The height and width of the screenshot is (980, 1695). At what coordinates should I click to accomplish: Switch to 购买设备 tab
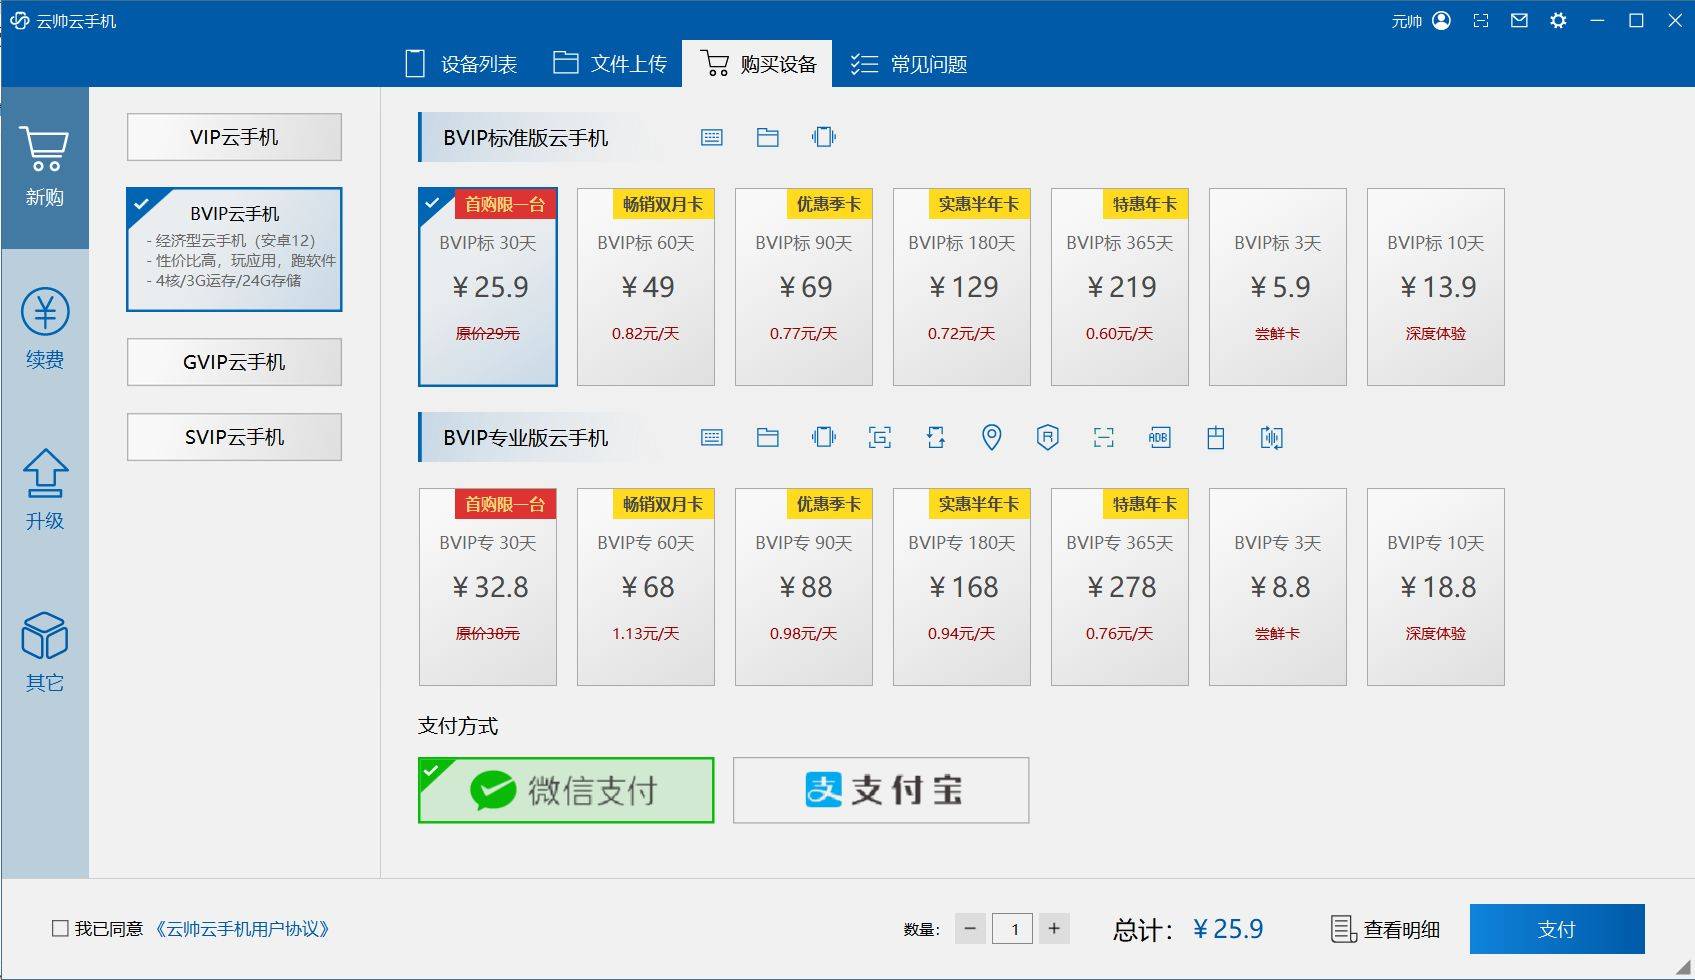pyautogui.click(x=757, y=64)
